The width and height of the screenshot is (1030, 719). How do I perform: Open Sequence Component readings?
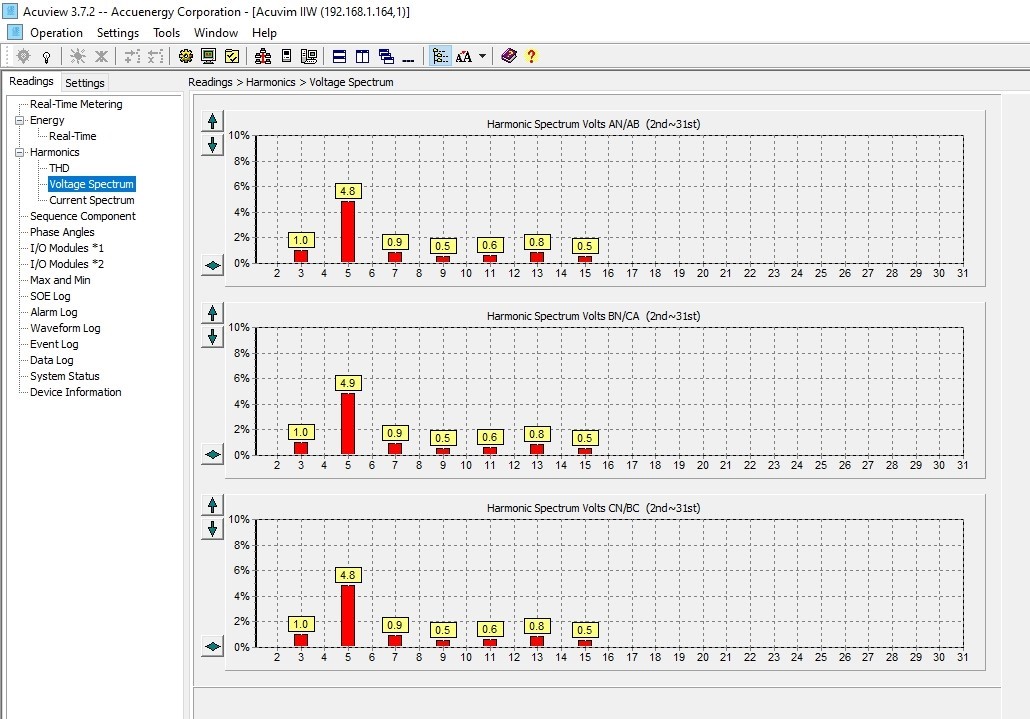pos(83,216)
